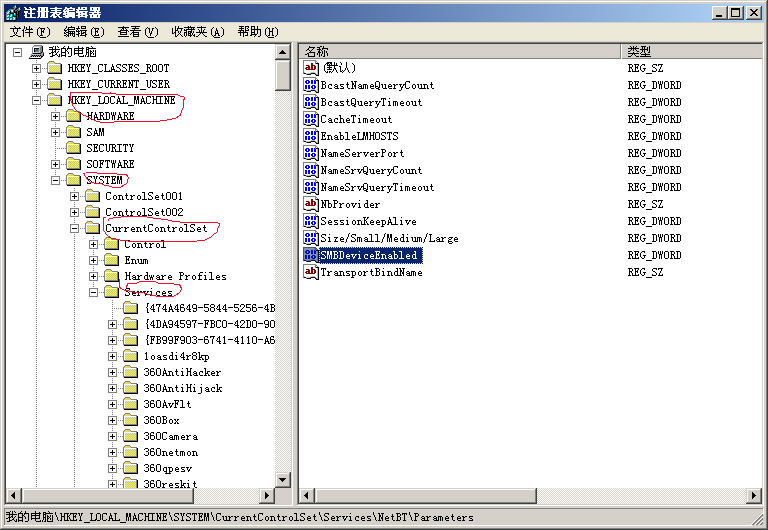Click the tree pane scroll down arrow
The image size is (768, 530).
click(283, 480)
